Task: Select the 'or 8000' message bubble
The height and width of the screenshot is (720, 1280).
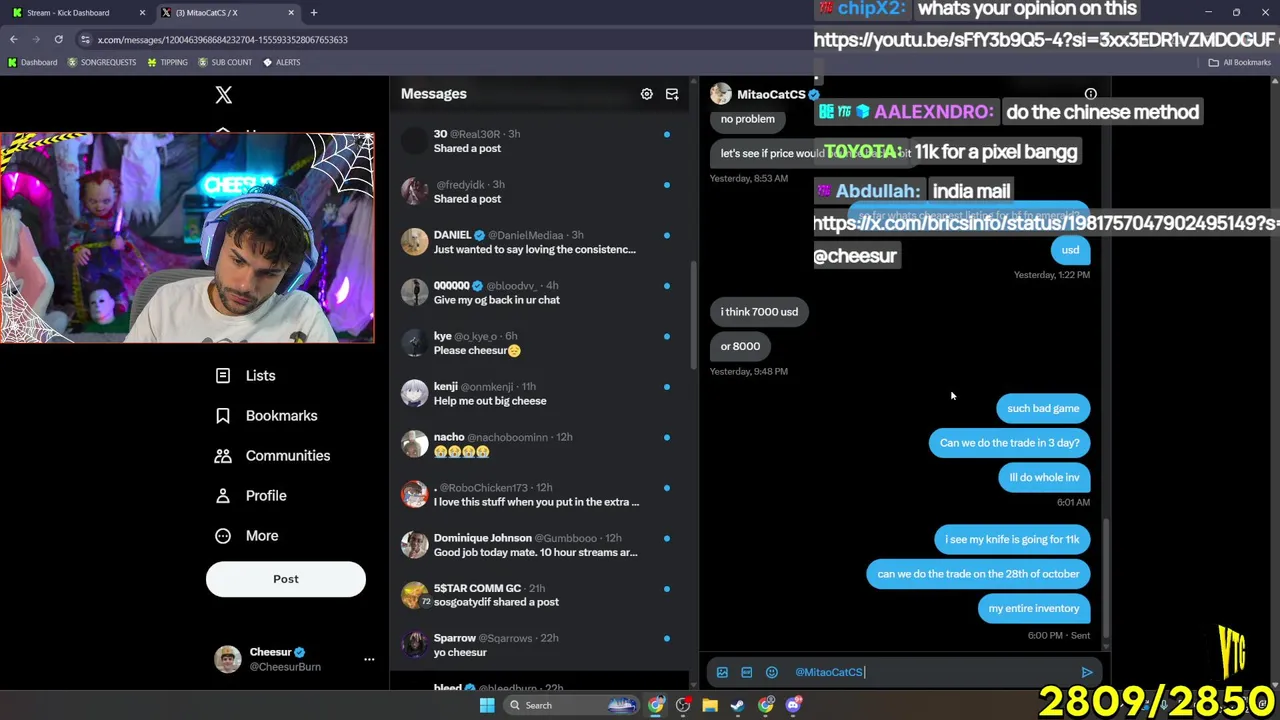Action: pyautogui.click(x=740, y=346)
